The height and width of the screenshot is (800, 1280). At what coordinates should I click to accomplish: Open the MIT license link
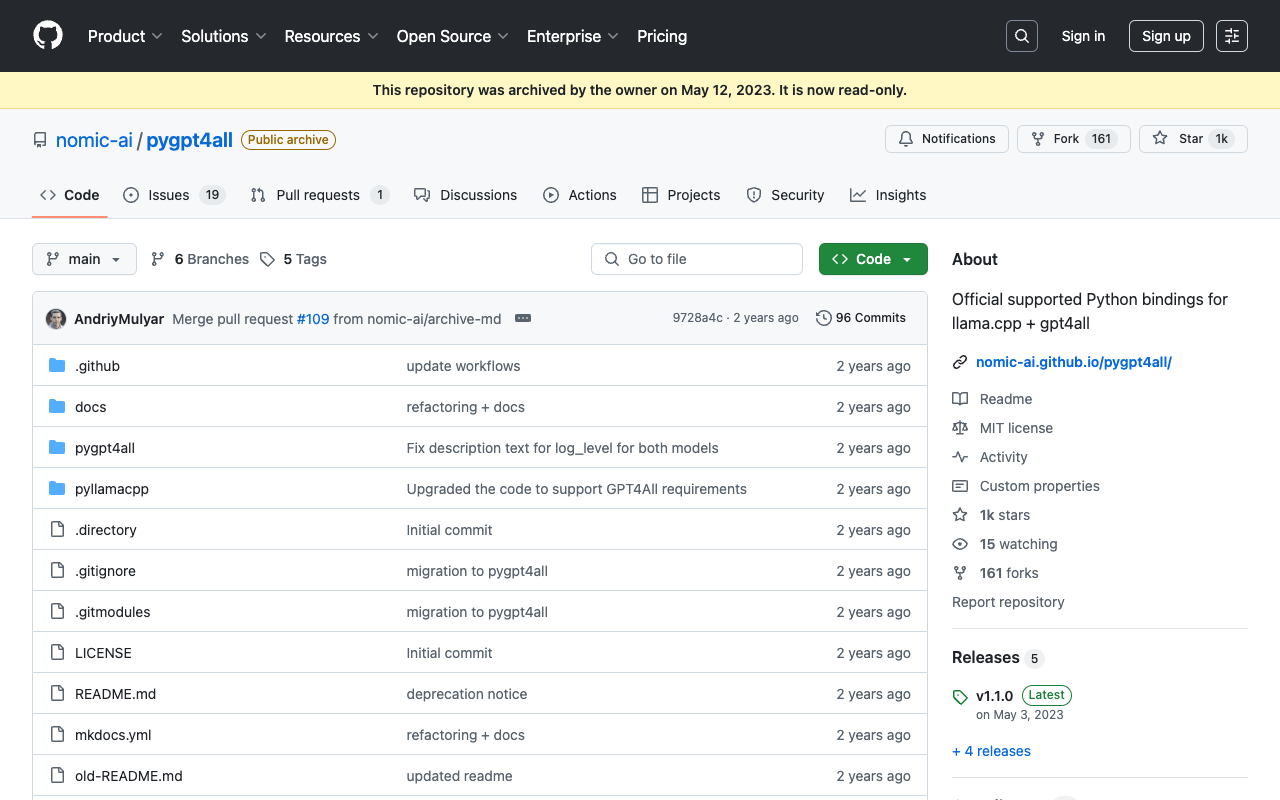click(1002, 428)
